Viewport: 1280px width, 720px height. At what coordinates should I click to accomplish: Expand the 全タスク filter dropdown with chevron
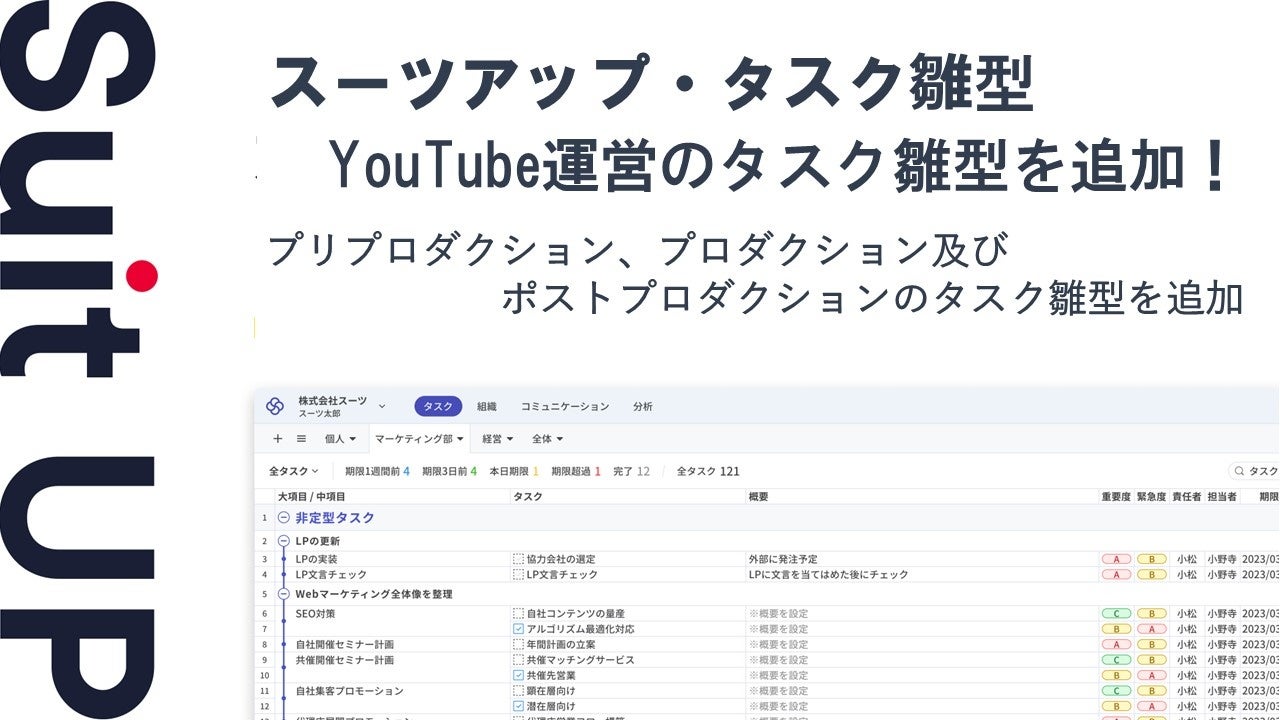[294, 471]
